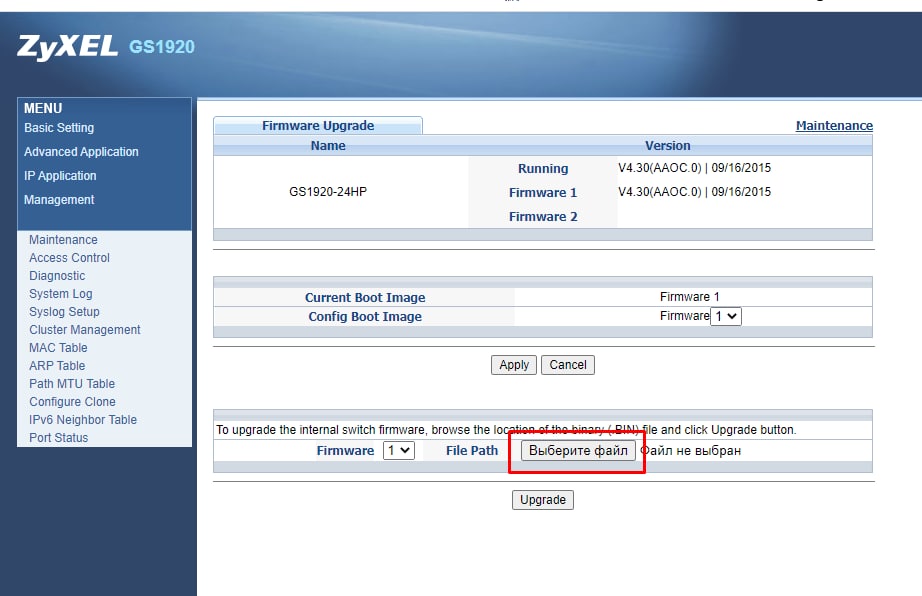
Task: Open Path MTU Table
Action: coord(72,384)
